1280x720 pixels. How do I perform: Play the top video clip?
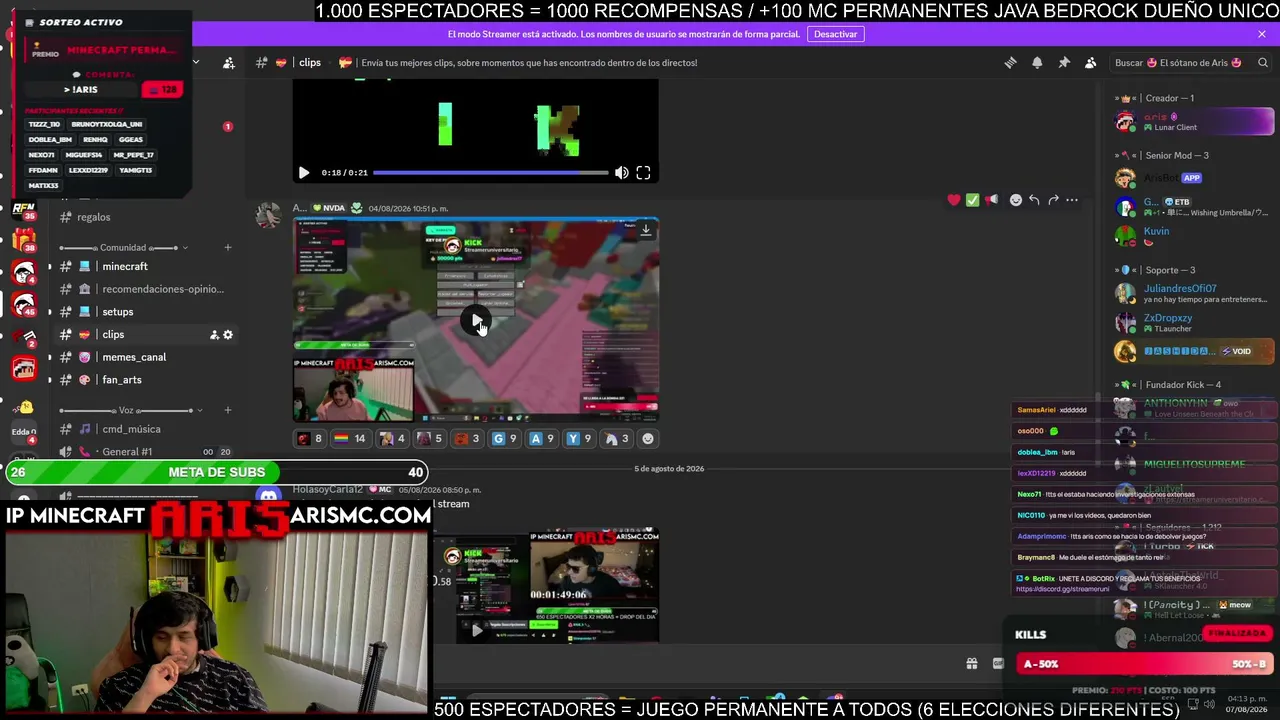coord(304,173)
